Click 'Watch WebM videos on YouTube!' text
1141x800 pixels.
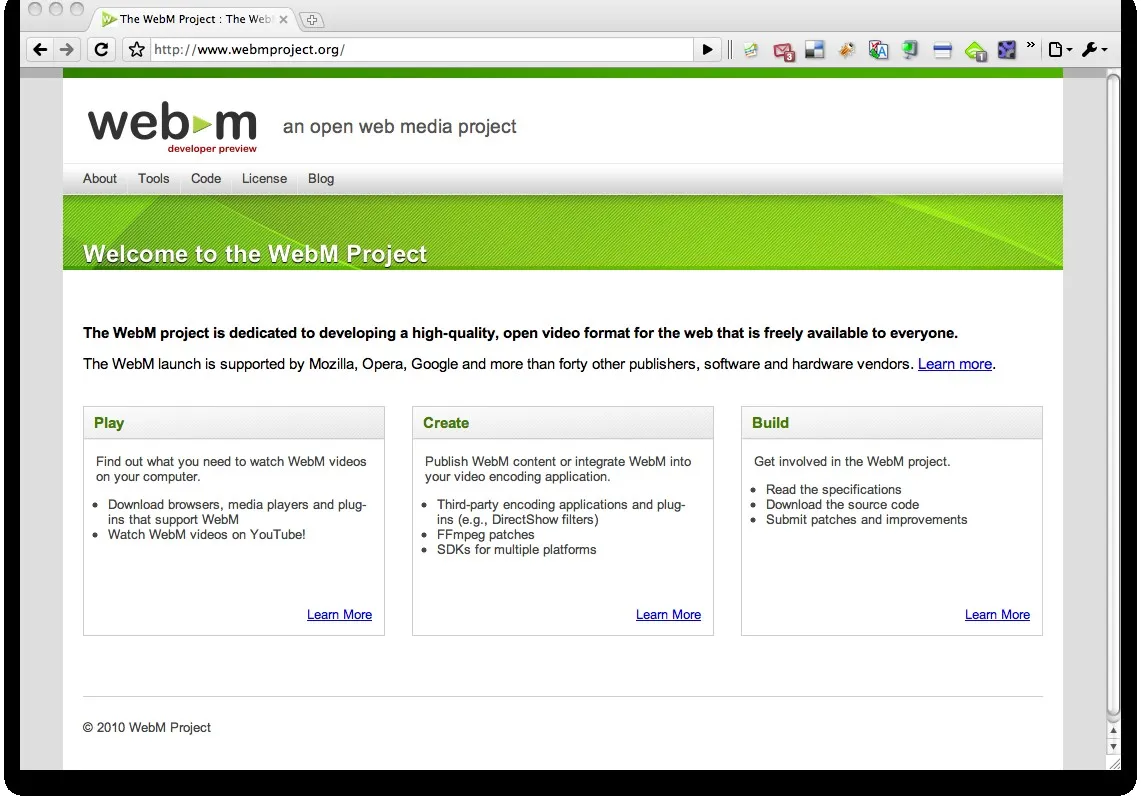click(x=207, y=534)
